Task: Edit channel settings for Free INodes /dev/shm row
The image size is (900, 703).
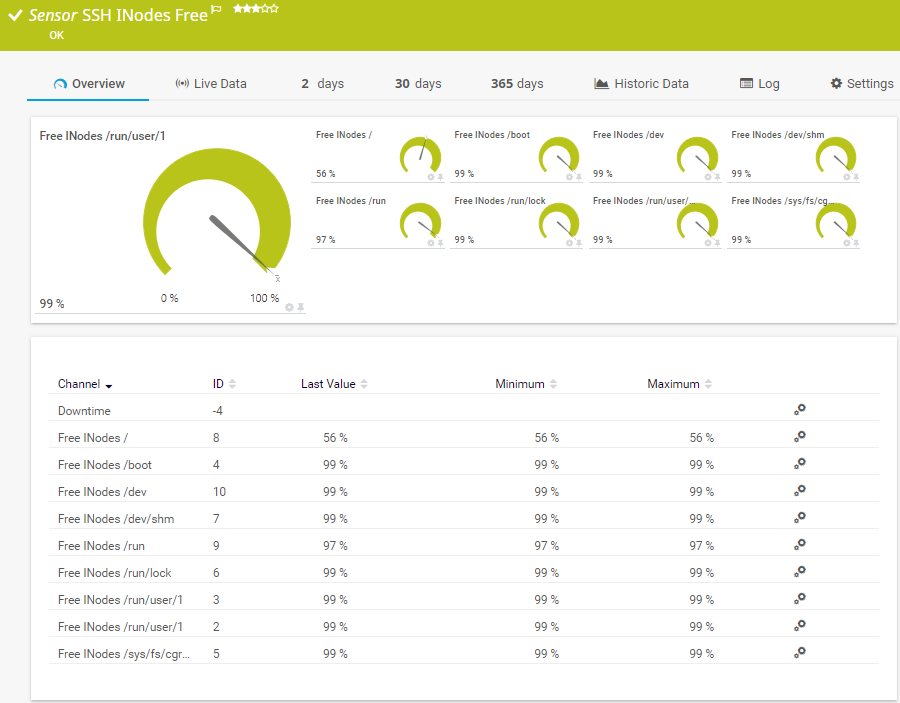Action: pos(799,518)
